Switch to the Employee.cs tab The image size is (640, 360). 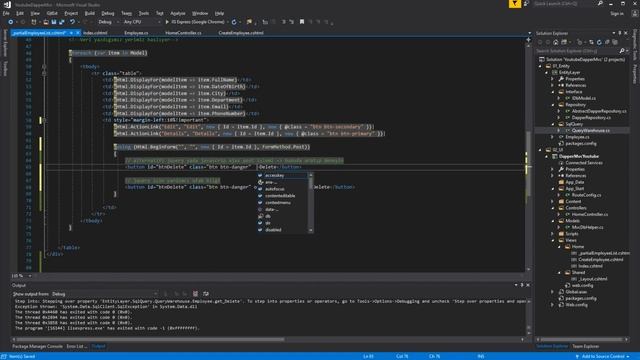[136, 33]
